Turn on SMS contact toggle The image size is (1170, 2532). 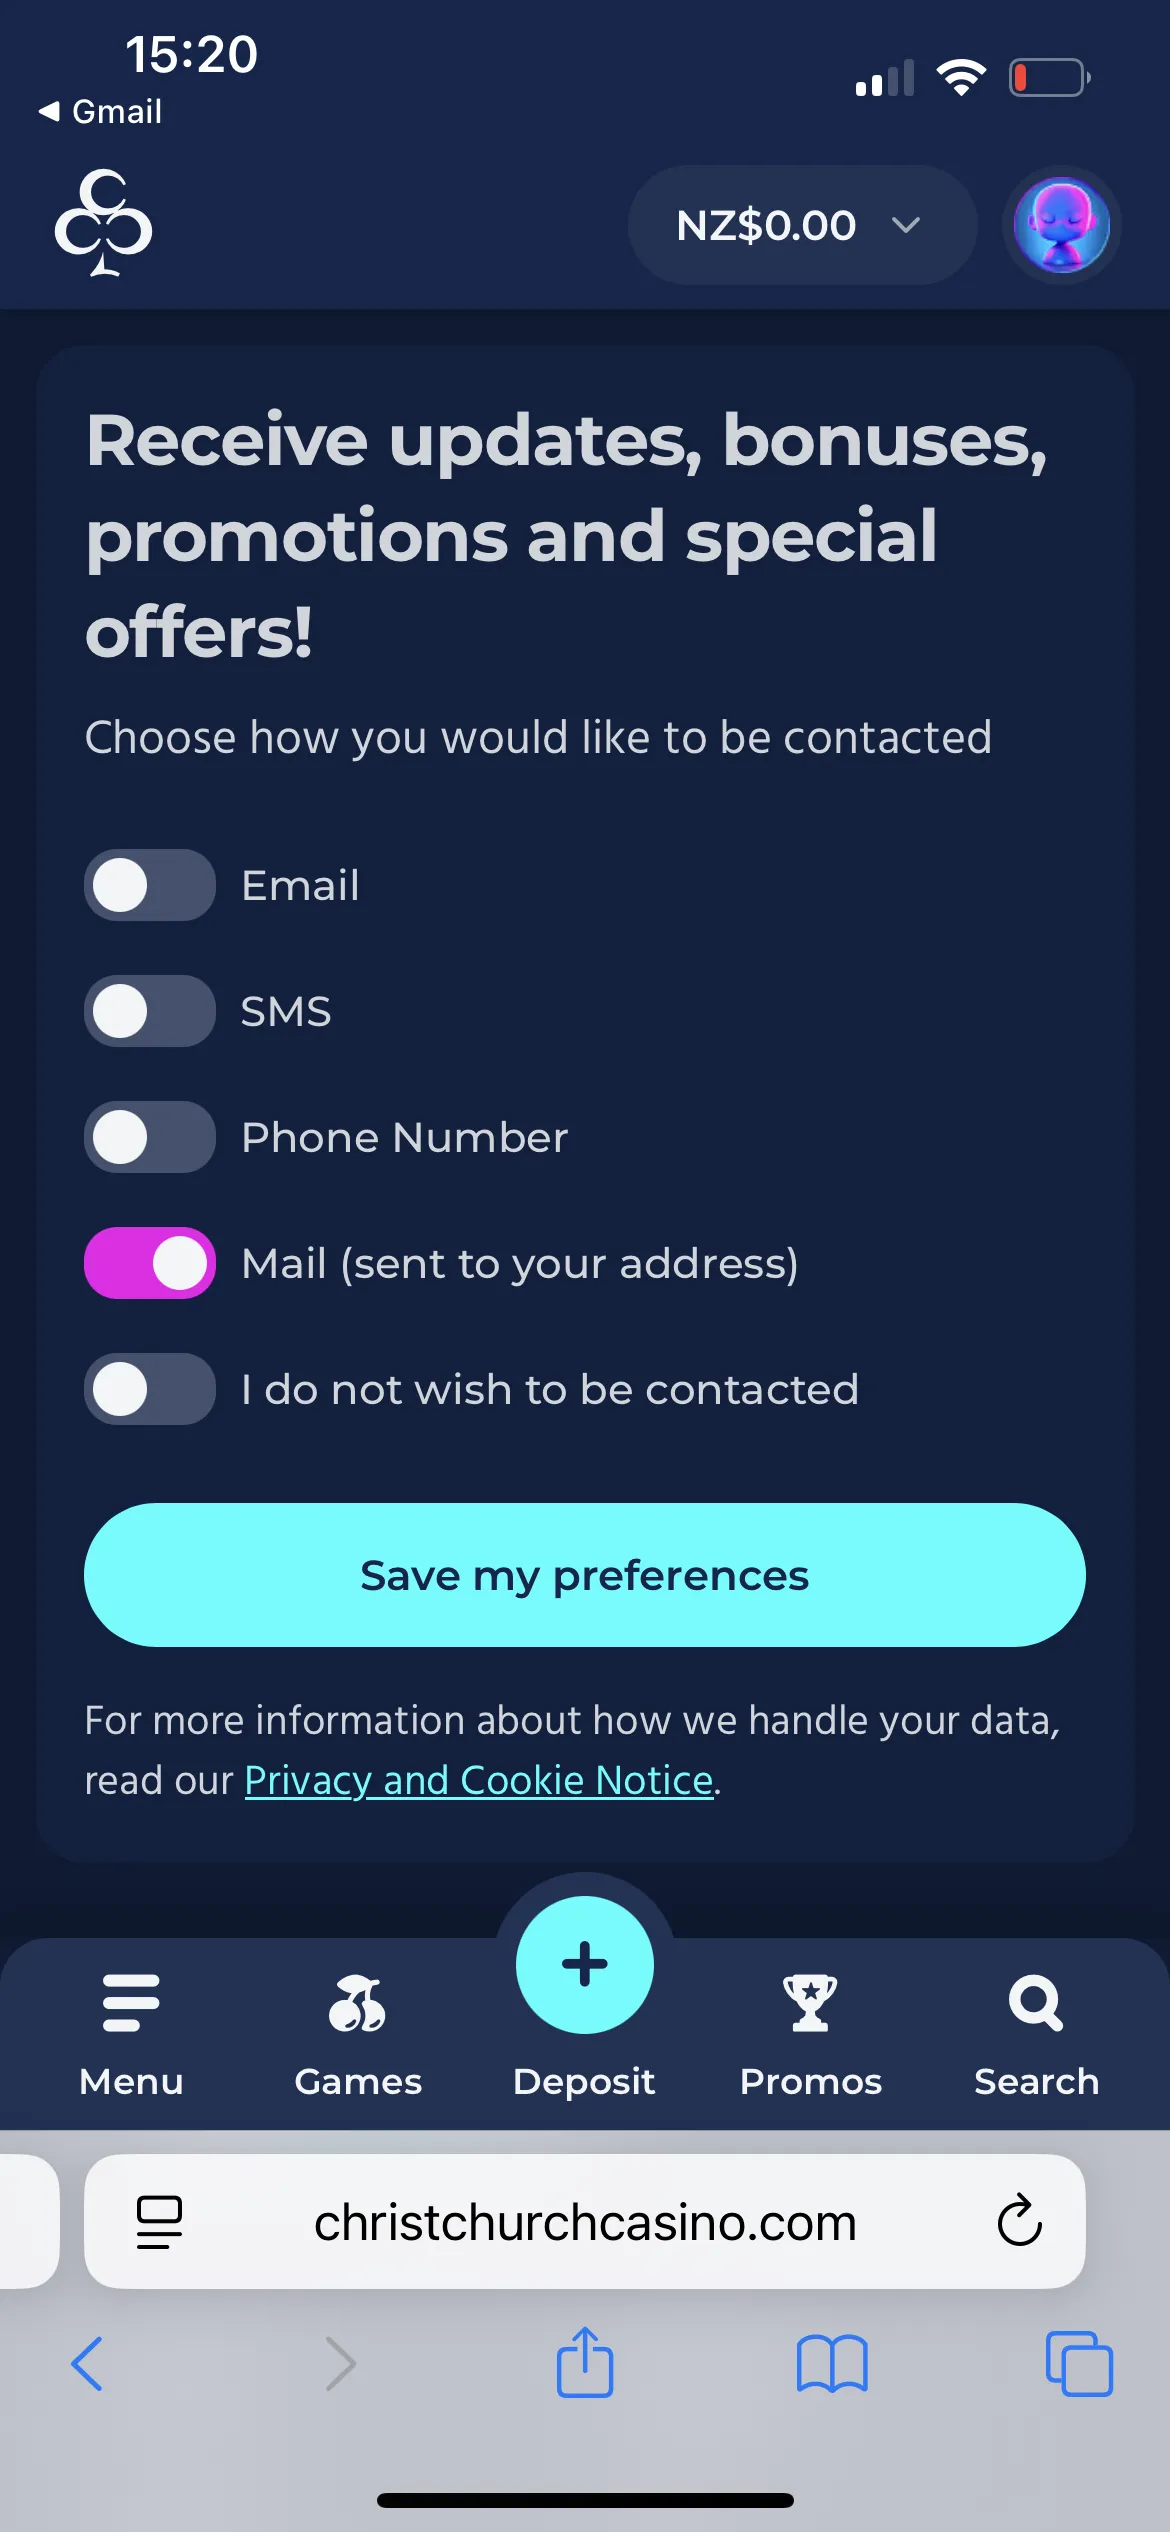(x=150, y=1011)
